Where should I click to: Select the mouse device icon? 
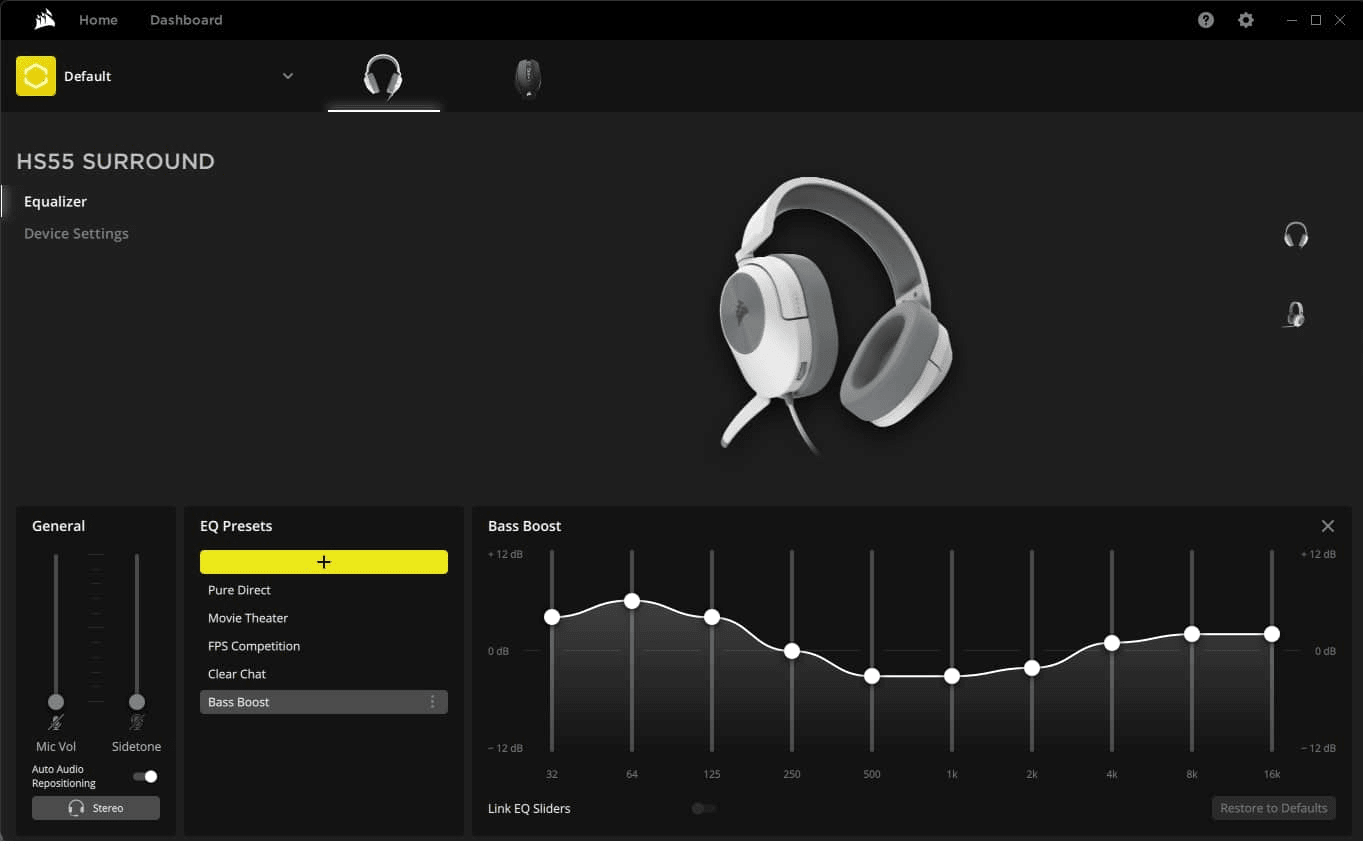click(x=528, y=78)
